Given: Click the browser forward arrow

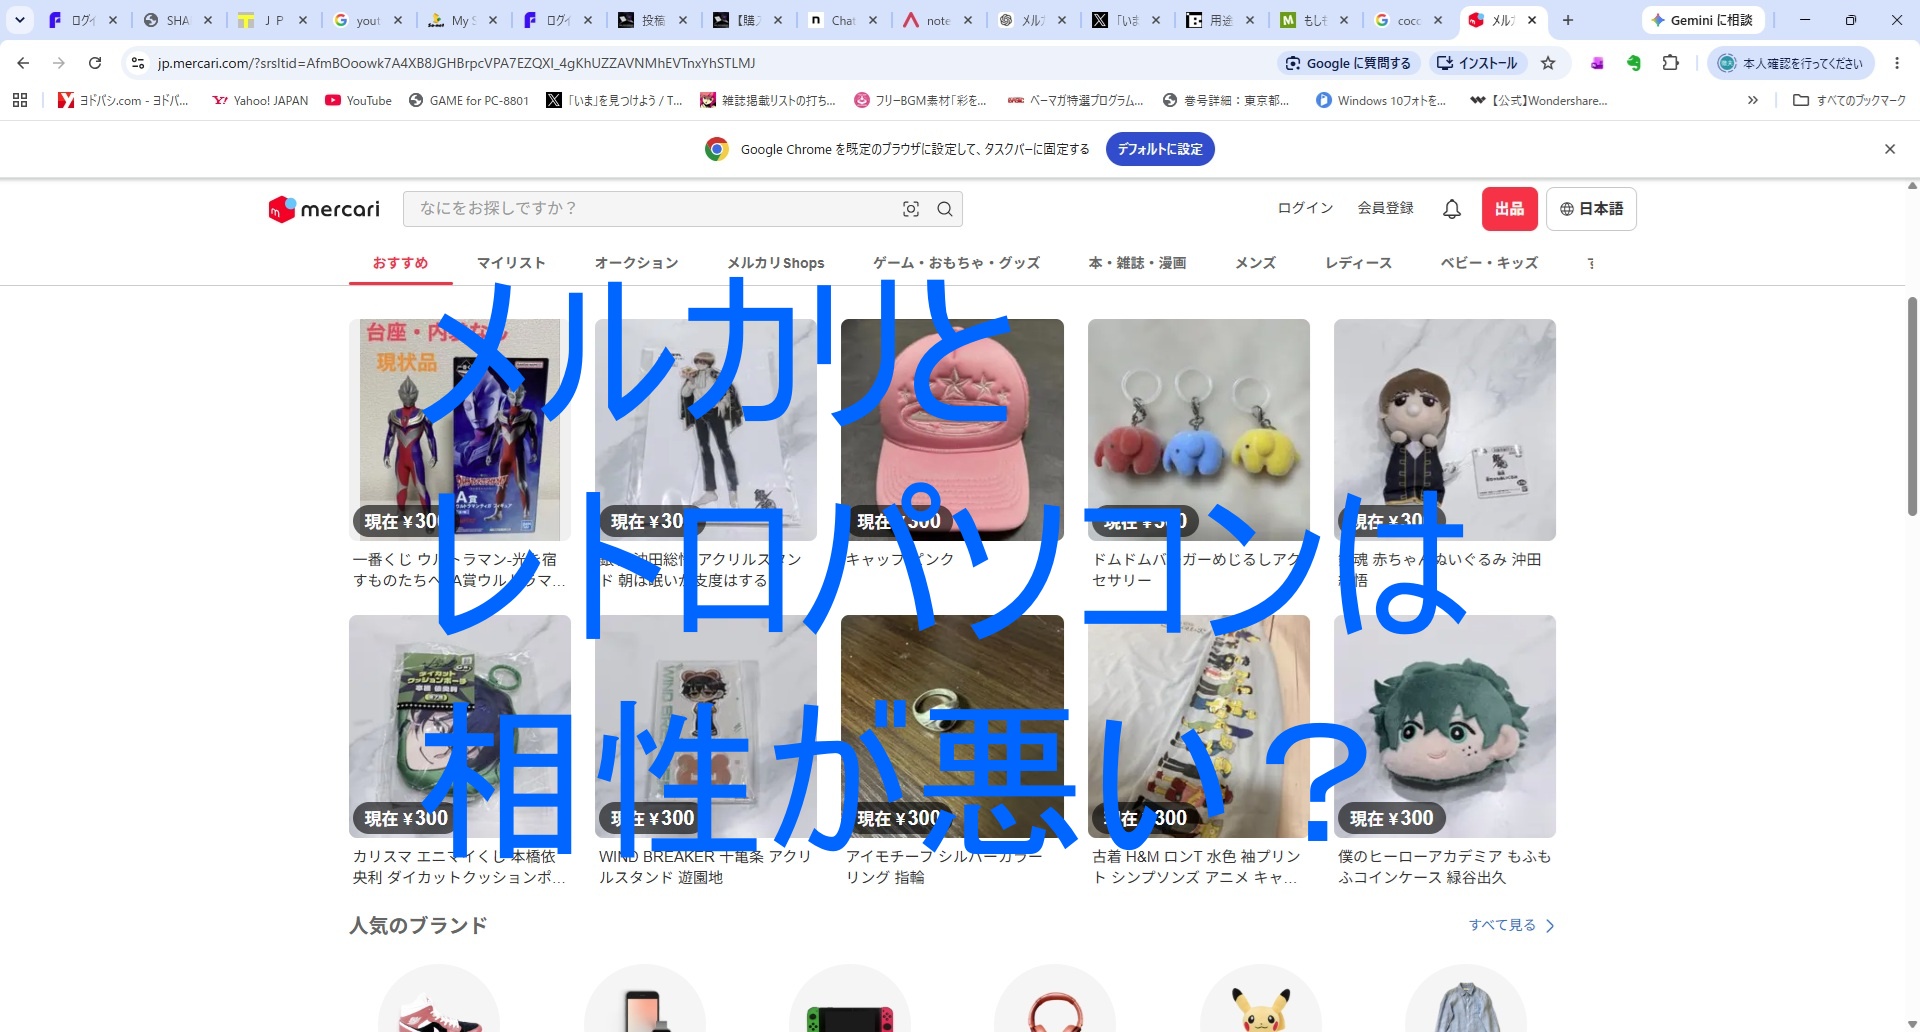Looking at the screenshot, I should pos(59,63).
